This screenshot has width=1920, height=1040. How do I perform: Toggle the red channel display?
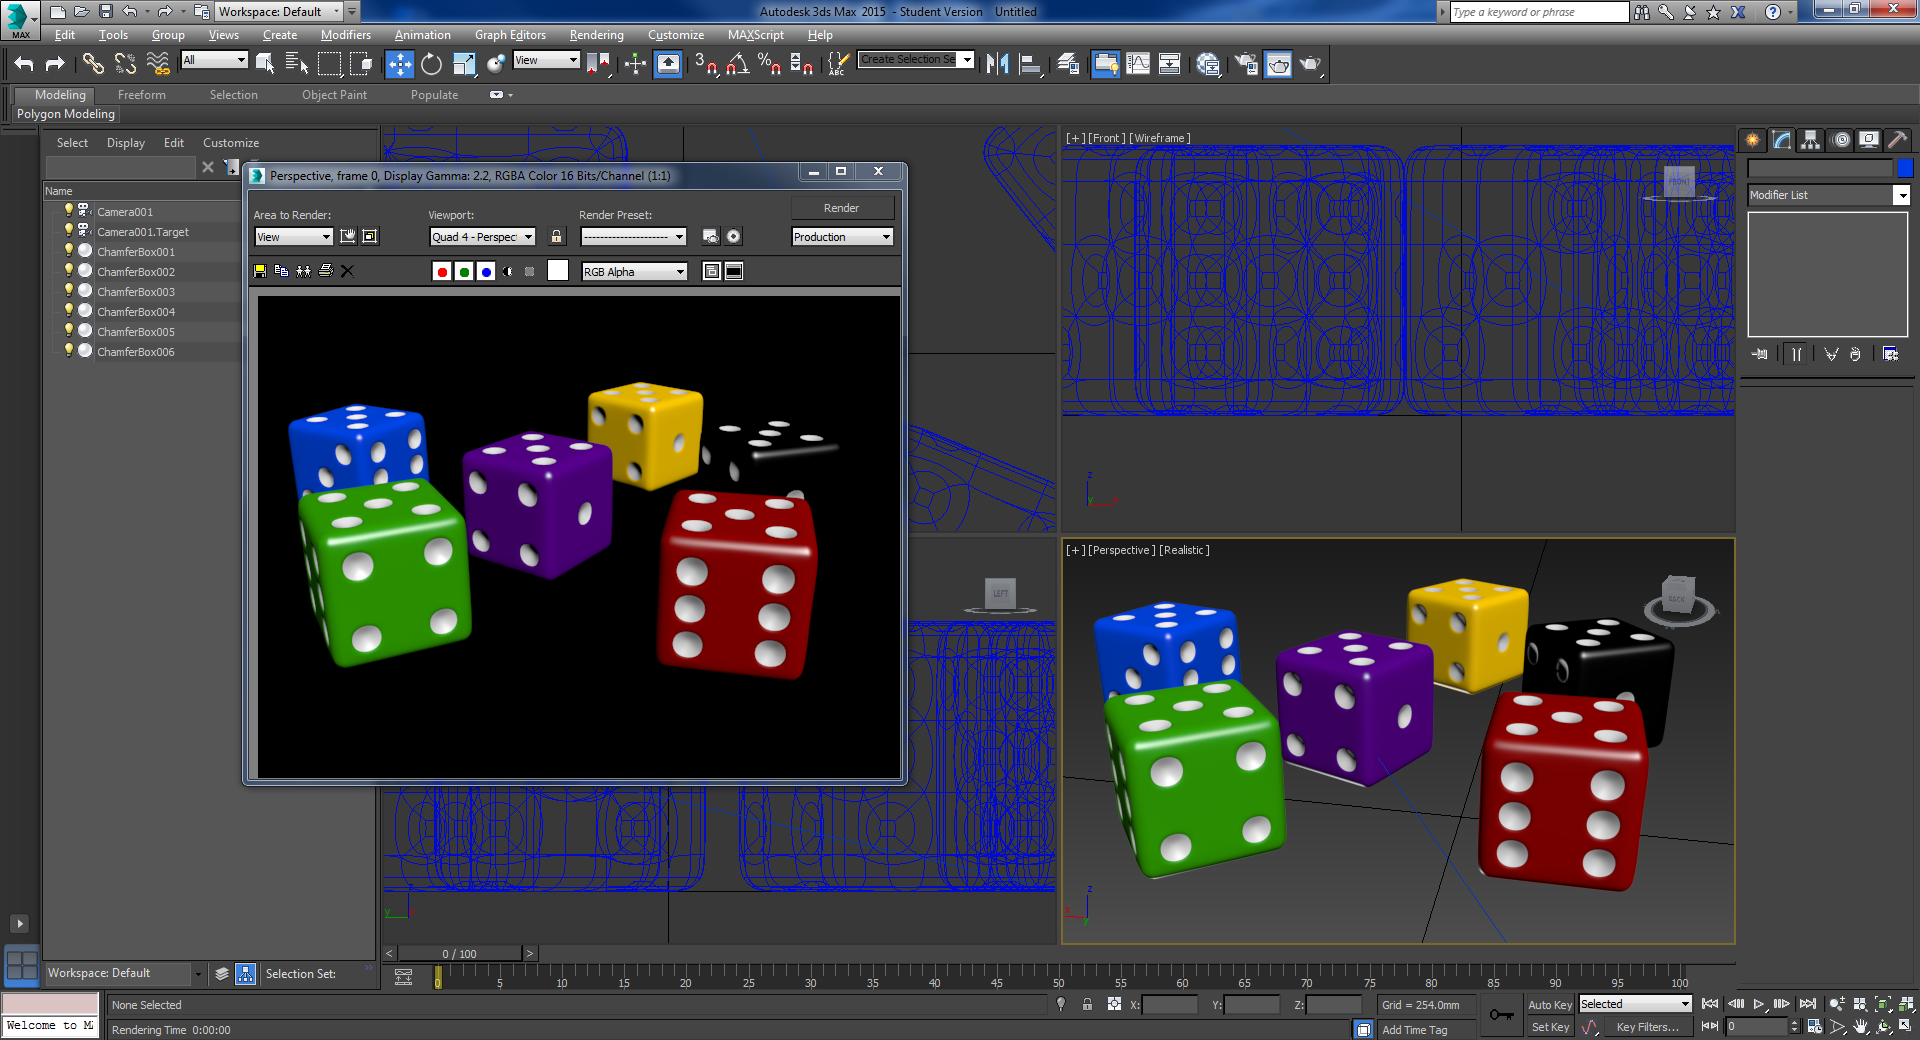tap(442, 271)
